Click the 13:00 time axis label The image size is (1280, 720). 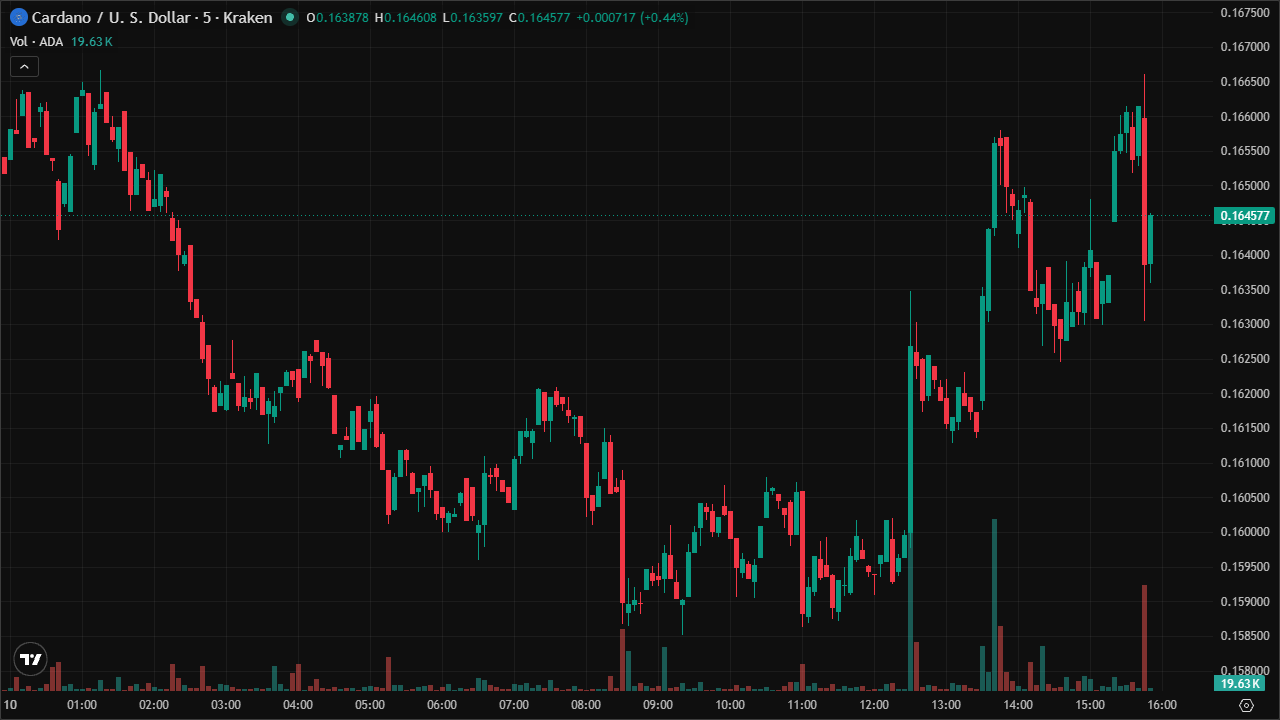[946, 705]
